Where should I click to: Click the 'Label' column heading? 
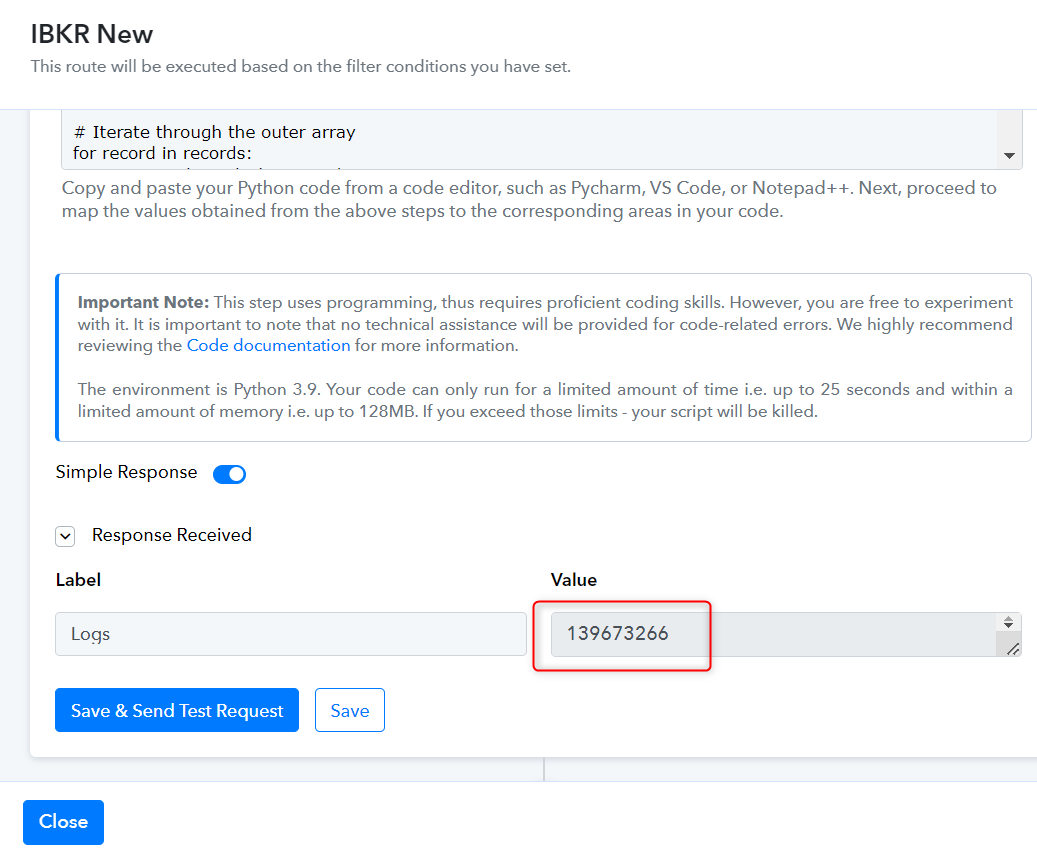tap(78, 580)
